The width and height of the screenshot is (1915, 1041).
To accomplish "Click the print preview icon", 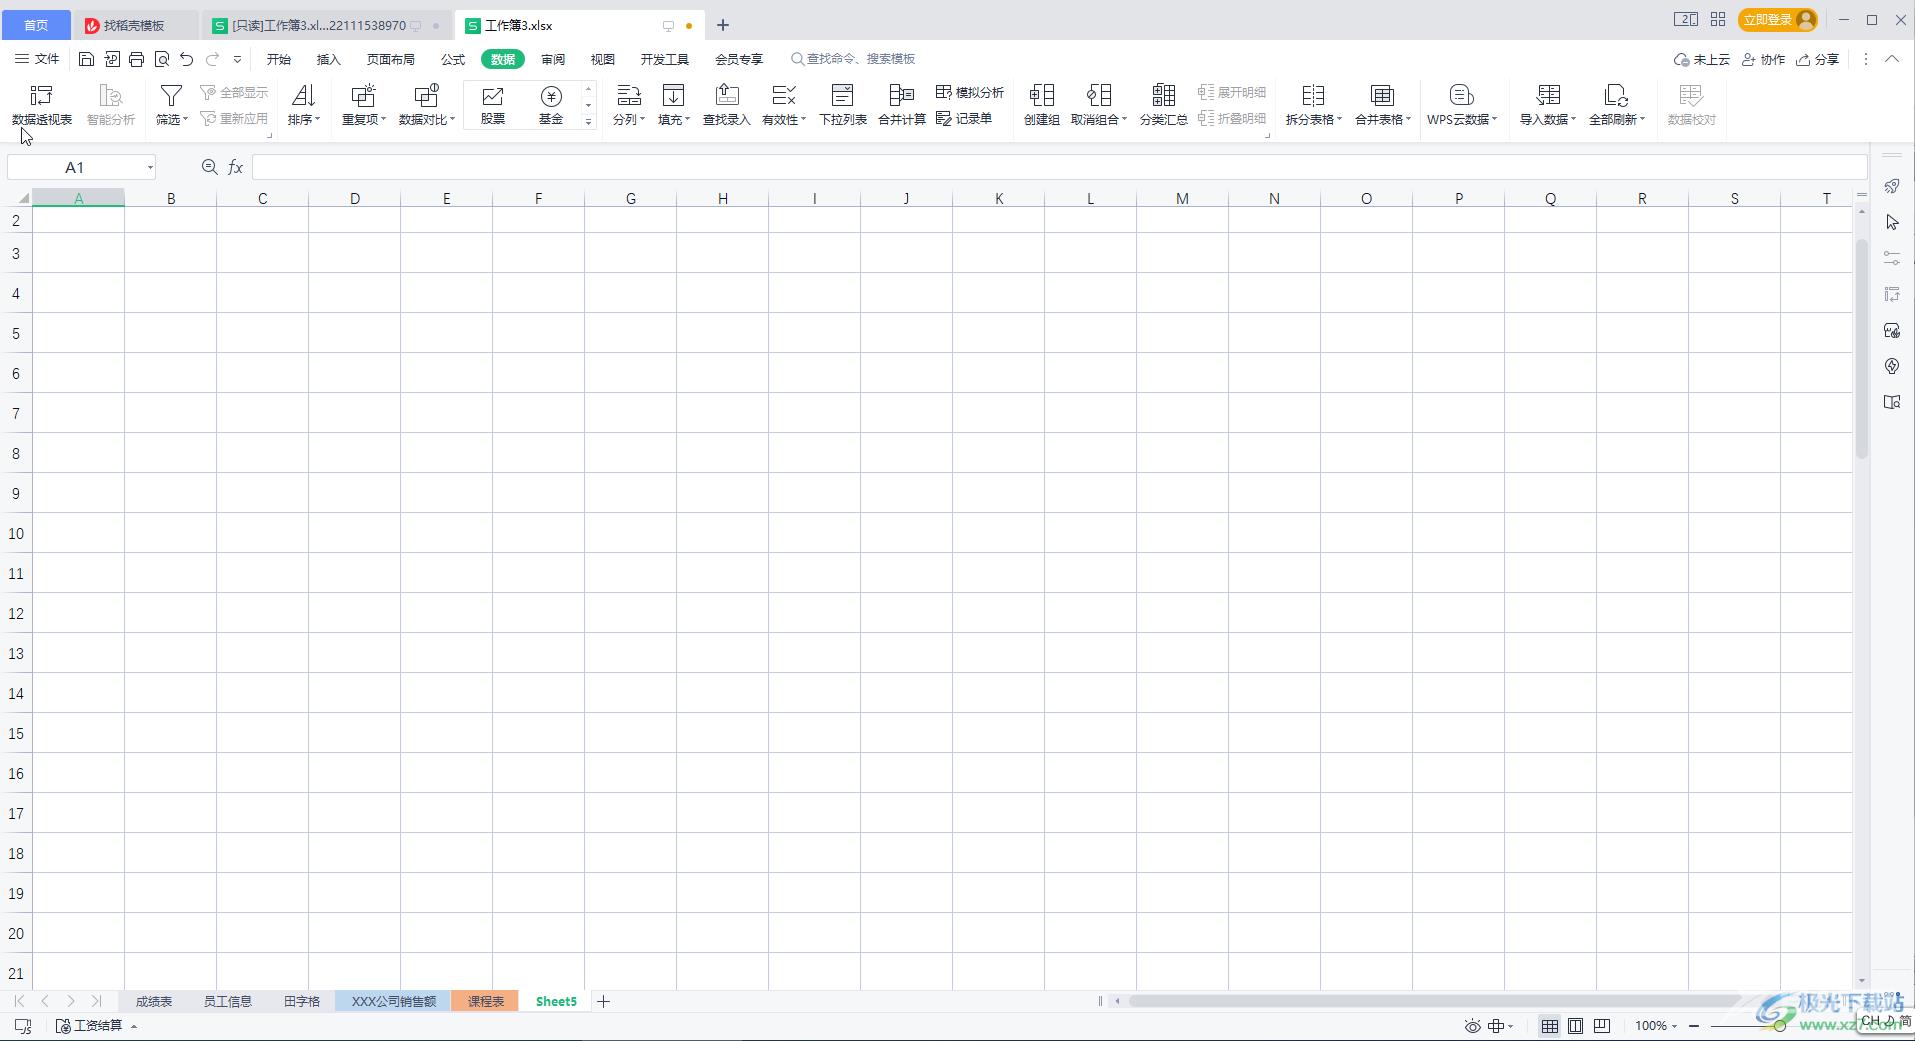I will 162,59.
